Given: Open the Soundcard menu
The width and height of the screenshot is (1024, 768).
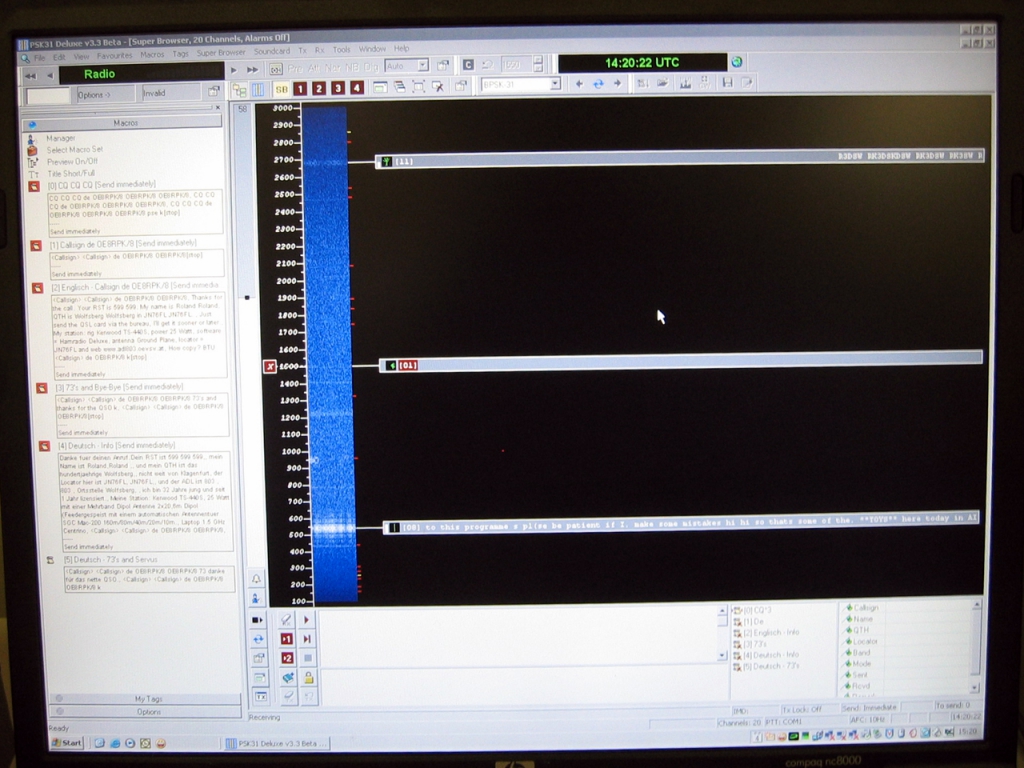Looking at the screenshot, I should point(271,50).
